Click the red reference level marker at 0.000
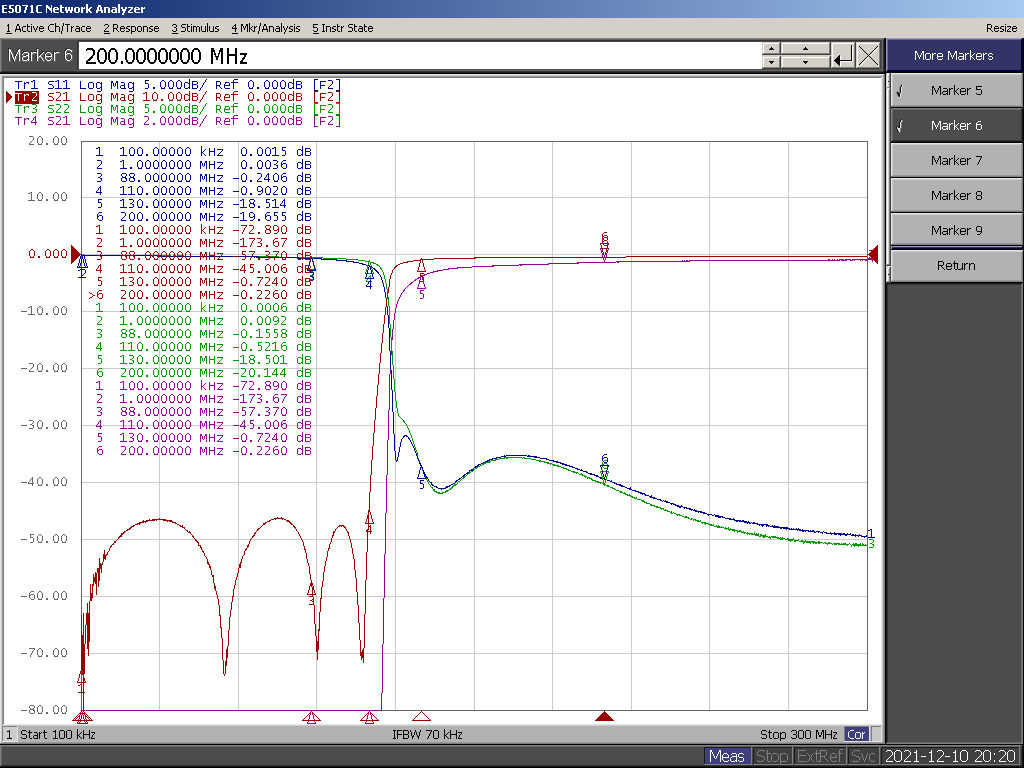The width and height of the screenshot is (1024, 768). 76,254
